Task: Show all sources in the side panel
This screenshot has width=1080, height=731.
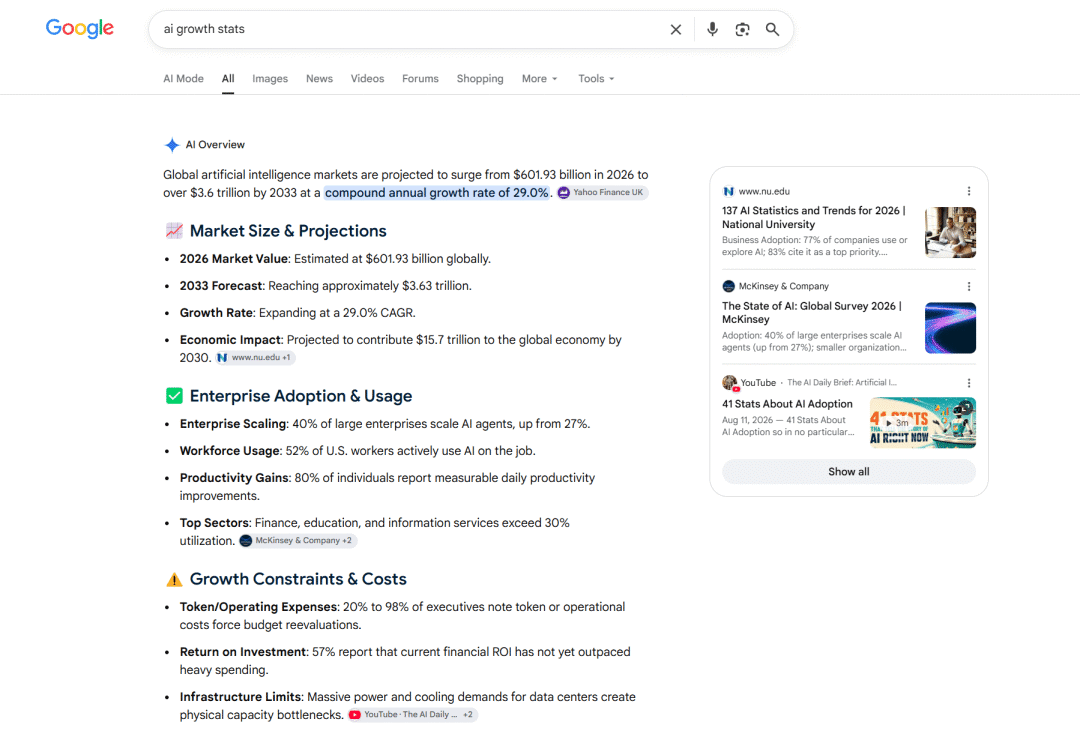Action: click(x=849, y=471)
